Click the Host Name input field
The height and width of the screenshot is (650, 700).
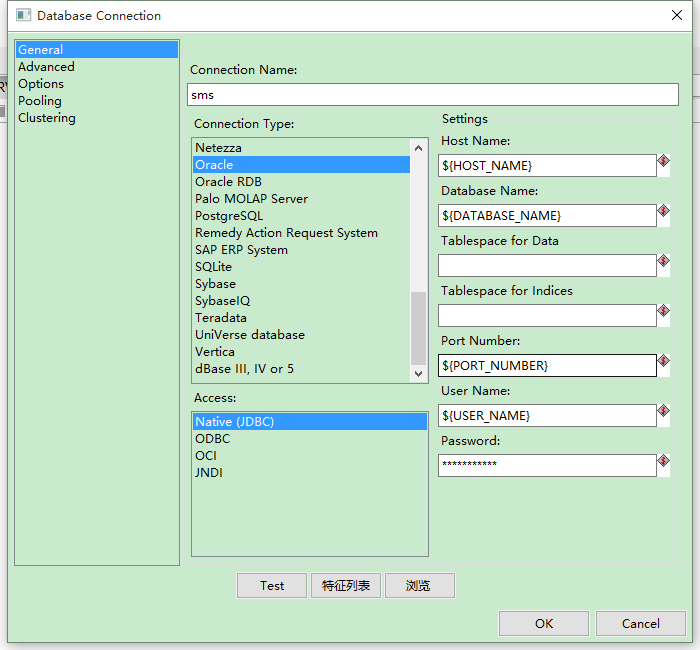click(547, 166)
